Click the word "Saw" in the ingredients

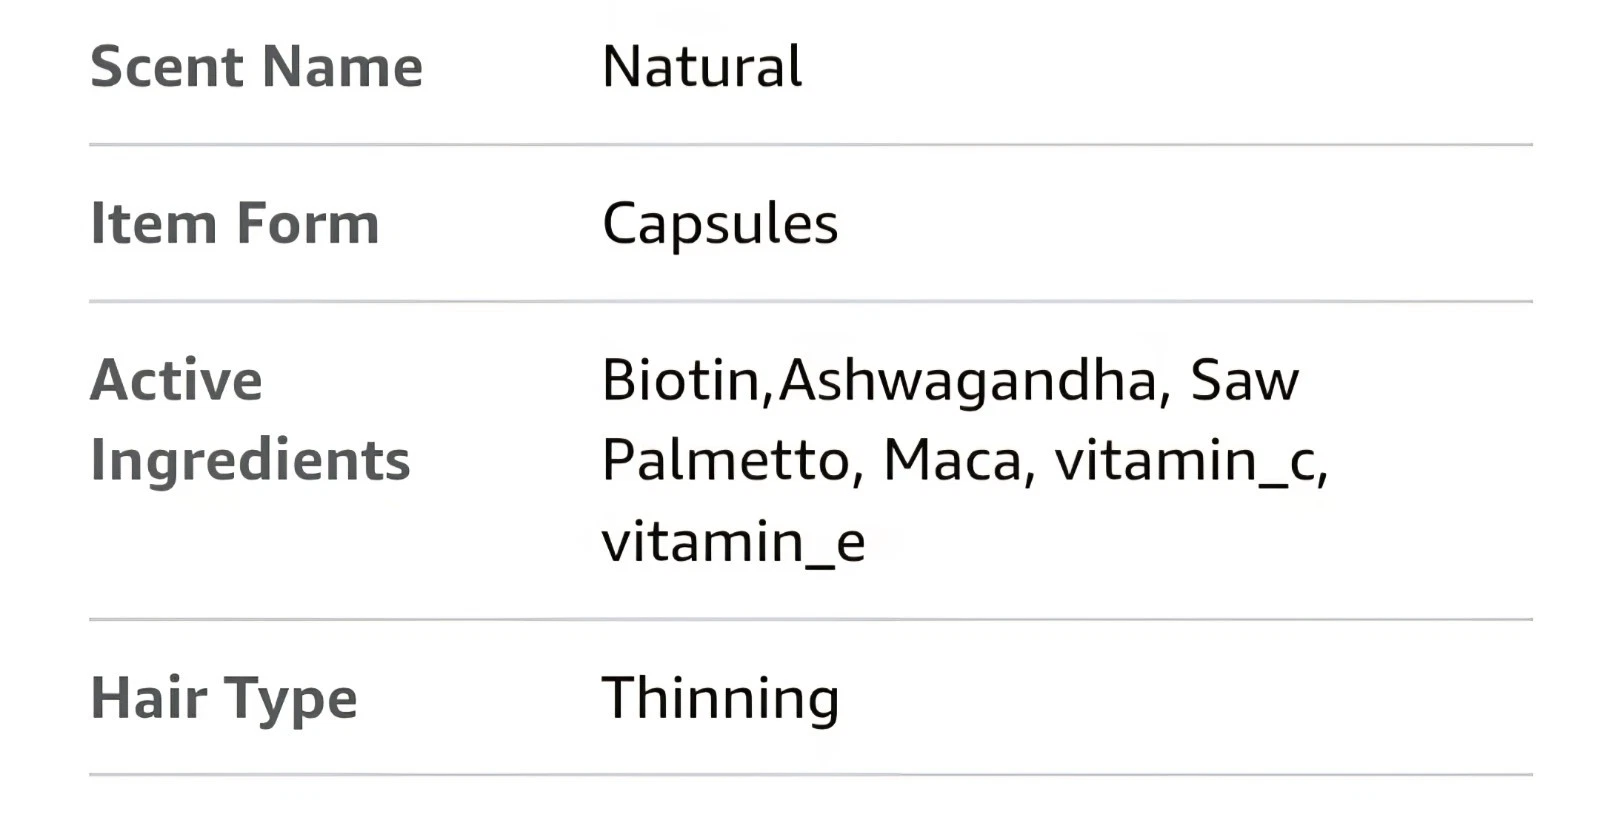point(1244,380)
